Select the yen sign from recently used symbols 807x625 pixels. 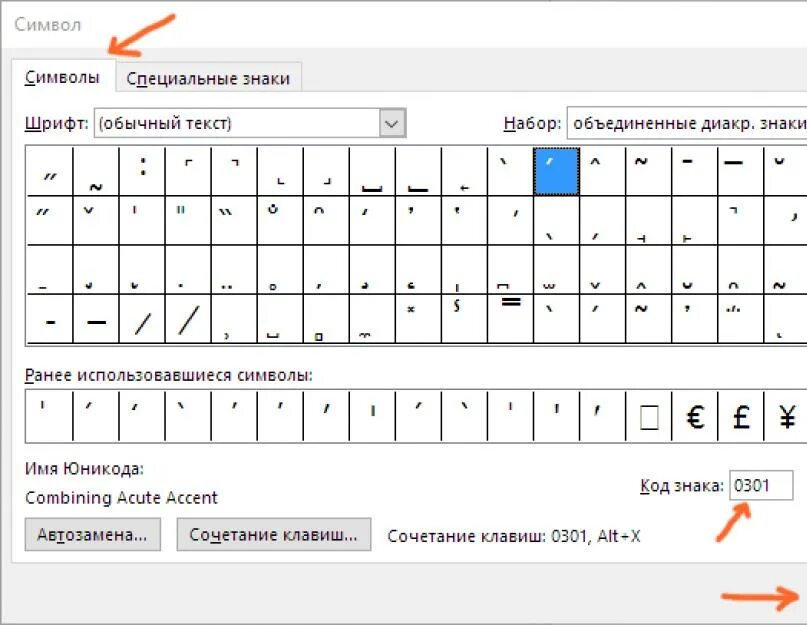pyautogui.click(x=786, y=416)
